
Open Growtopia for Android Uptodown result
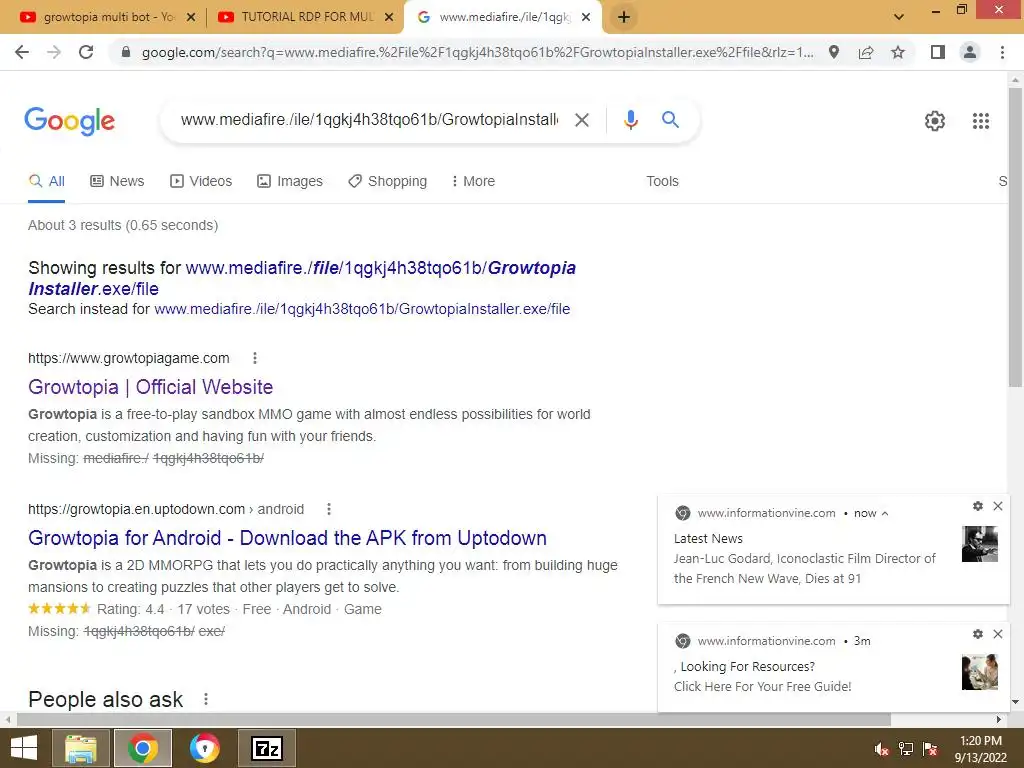(x=287, y=538)
